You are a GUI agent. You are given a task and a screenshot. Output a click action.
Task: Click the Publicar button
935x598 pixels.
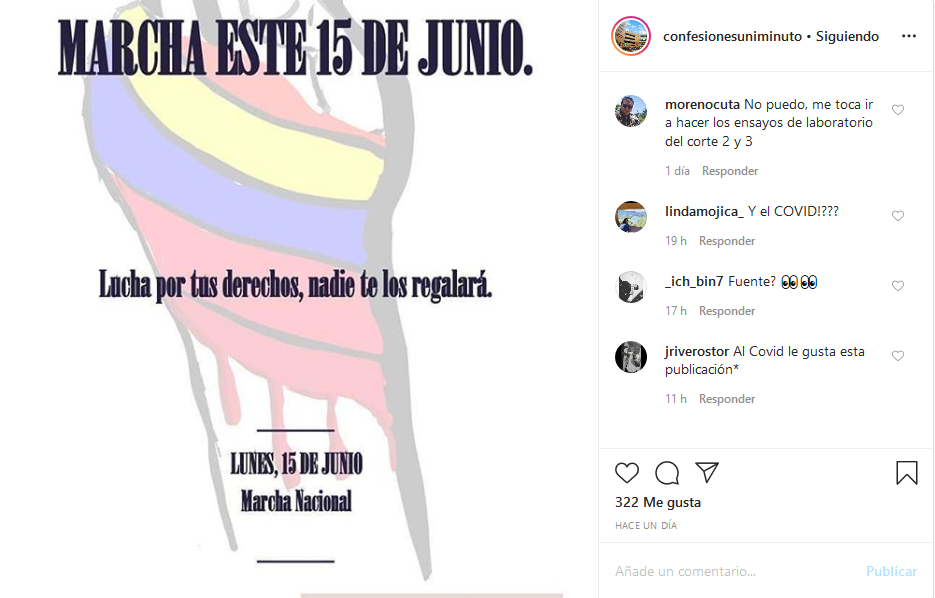pyautogui.click(x=891, y=571)
